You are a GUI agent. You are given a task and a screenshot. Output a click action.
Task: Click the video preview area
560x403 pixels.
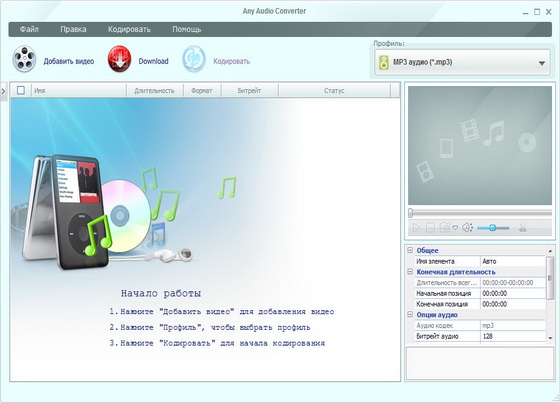pyautogui.click(x=480, y=145)
